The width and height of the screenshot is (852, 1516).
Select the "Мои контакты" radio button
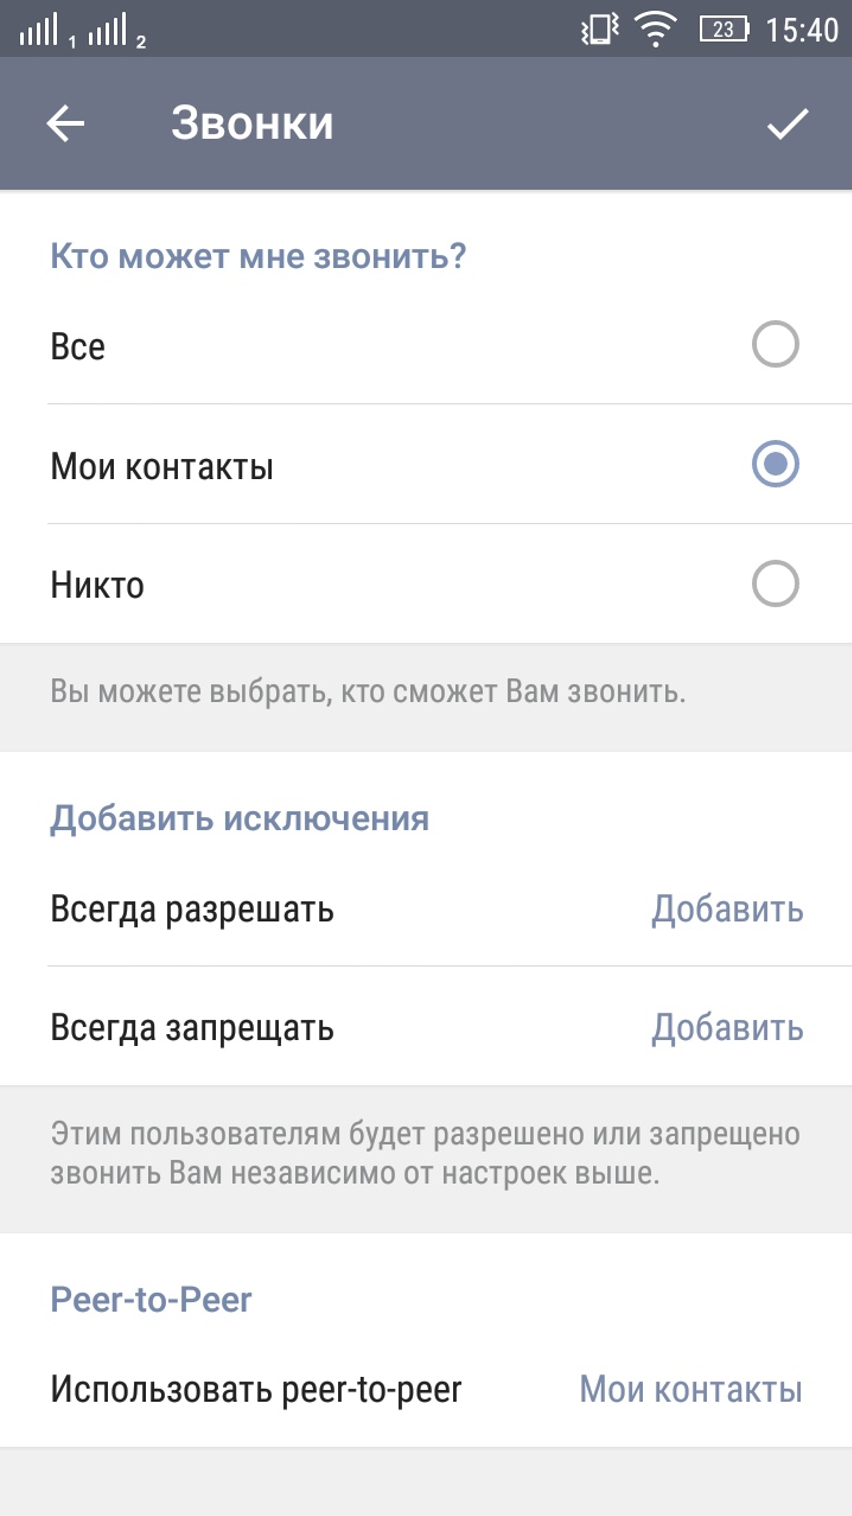click(x=775, y=464)
